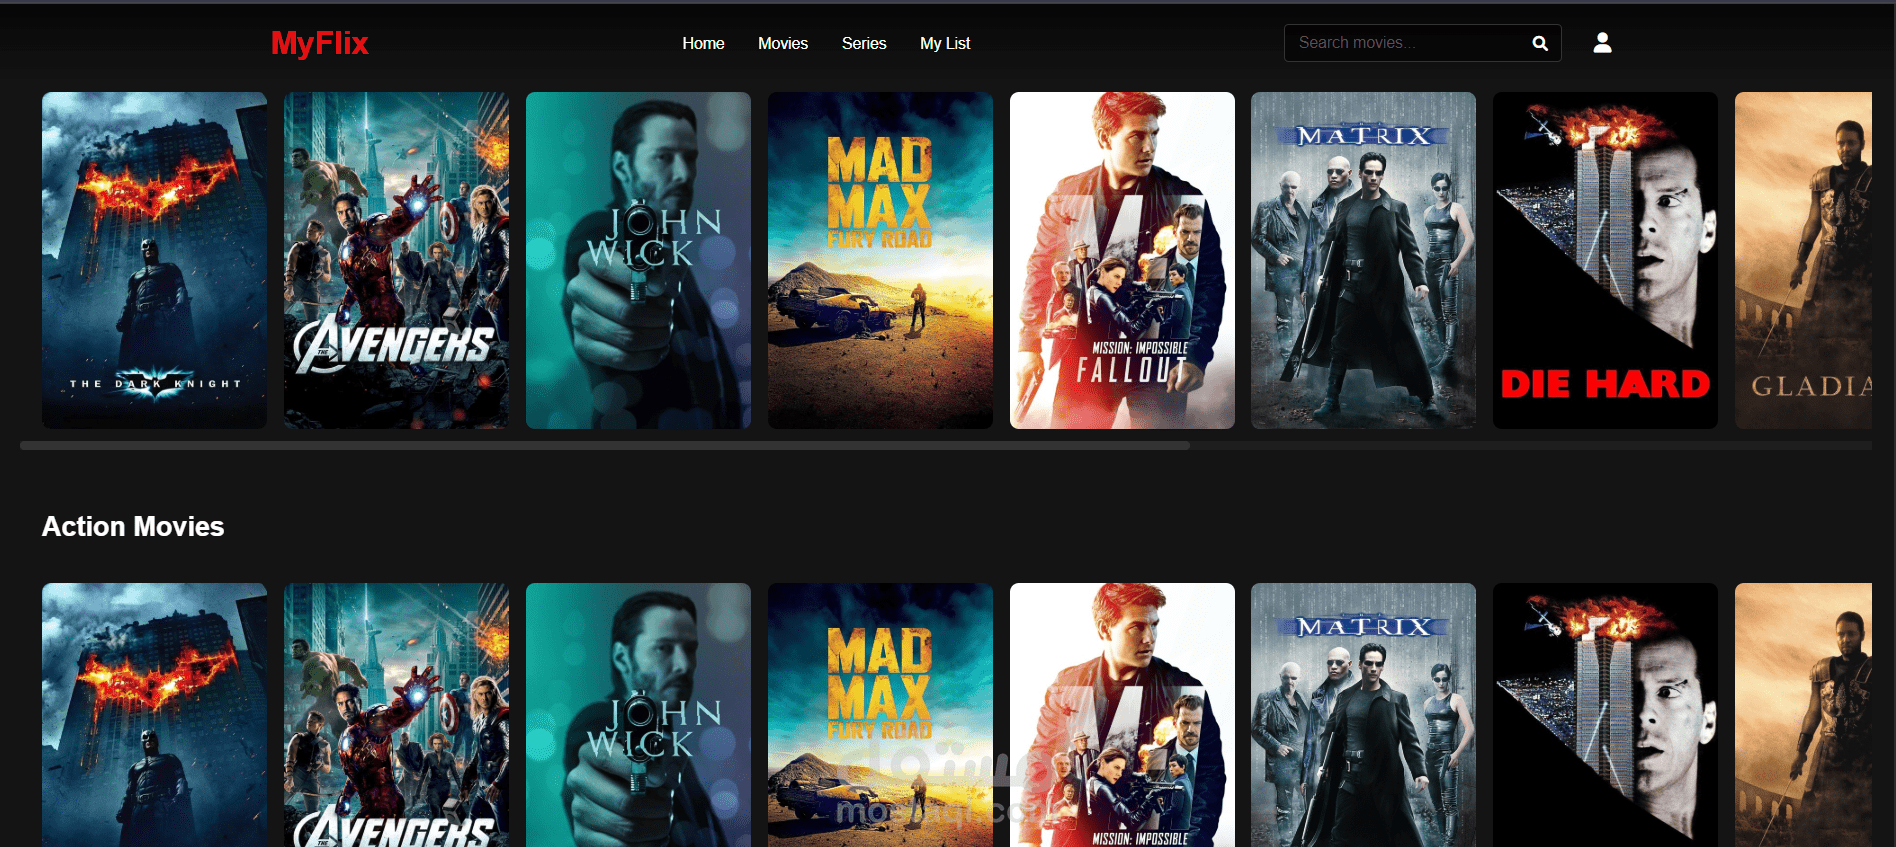1896x847 pixels.
Task: Select Mission Impossible Fallout poster in top row
Action: [1122, 260]
